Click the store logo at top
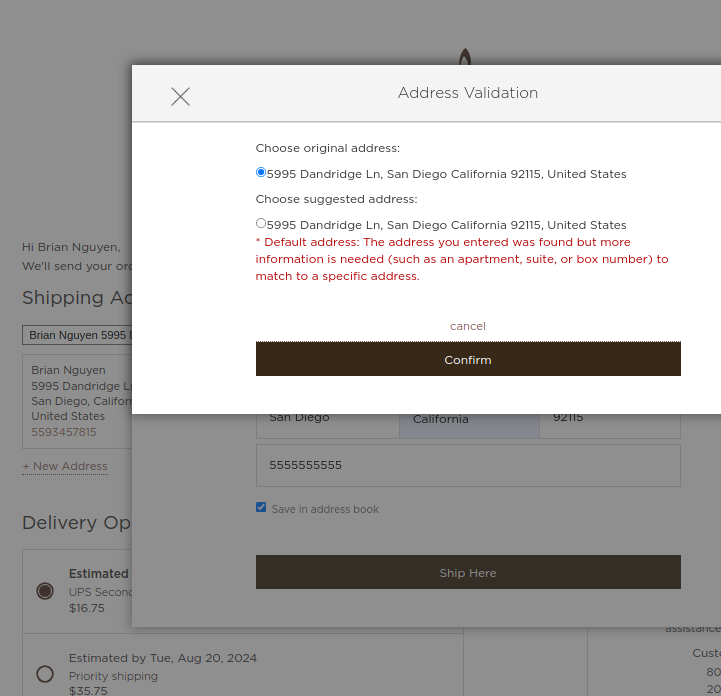Viewport: 721px width, 696px height. coord(464,56)
